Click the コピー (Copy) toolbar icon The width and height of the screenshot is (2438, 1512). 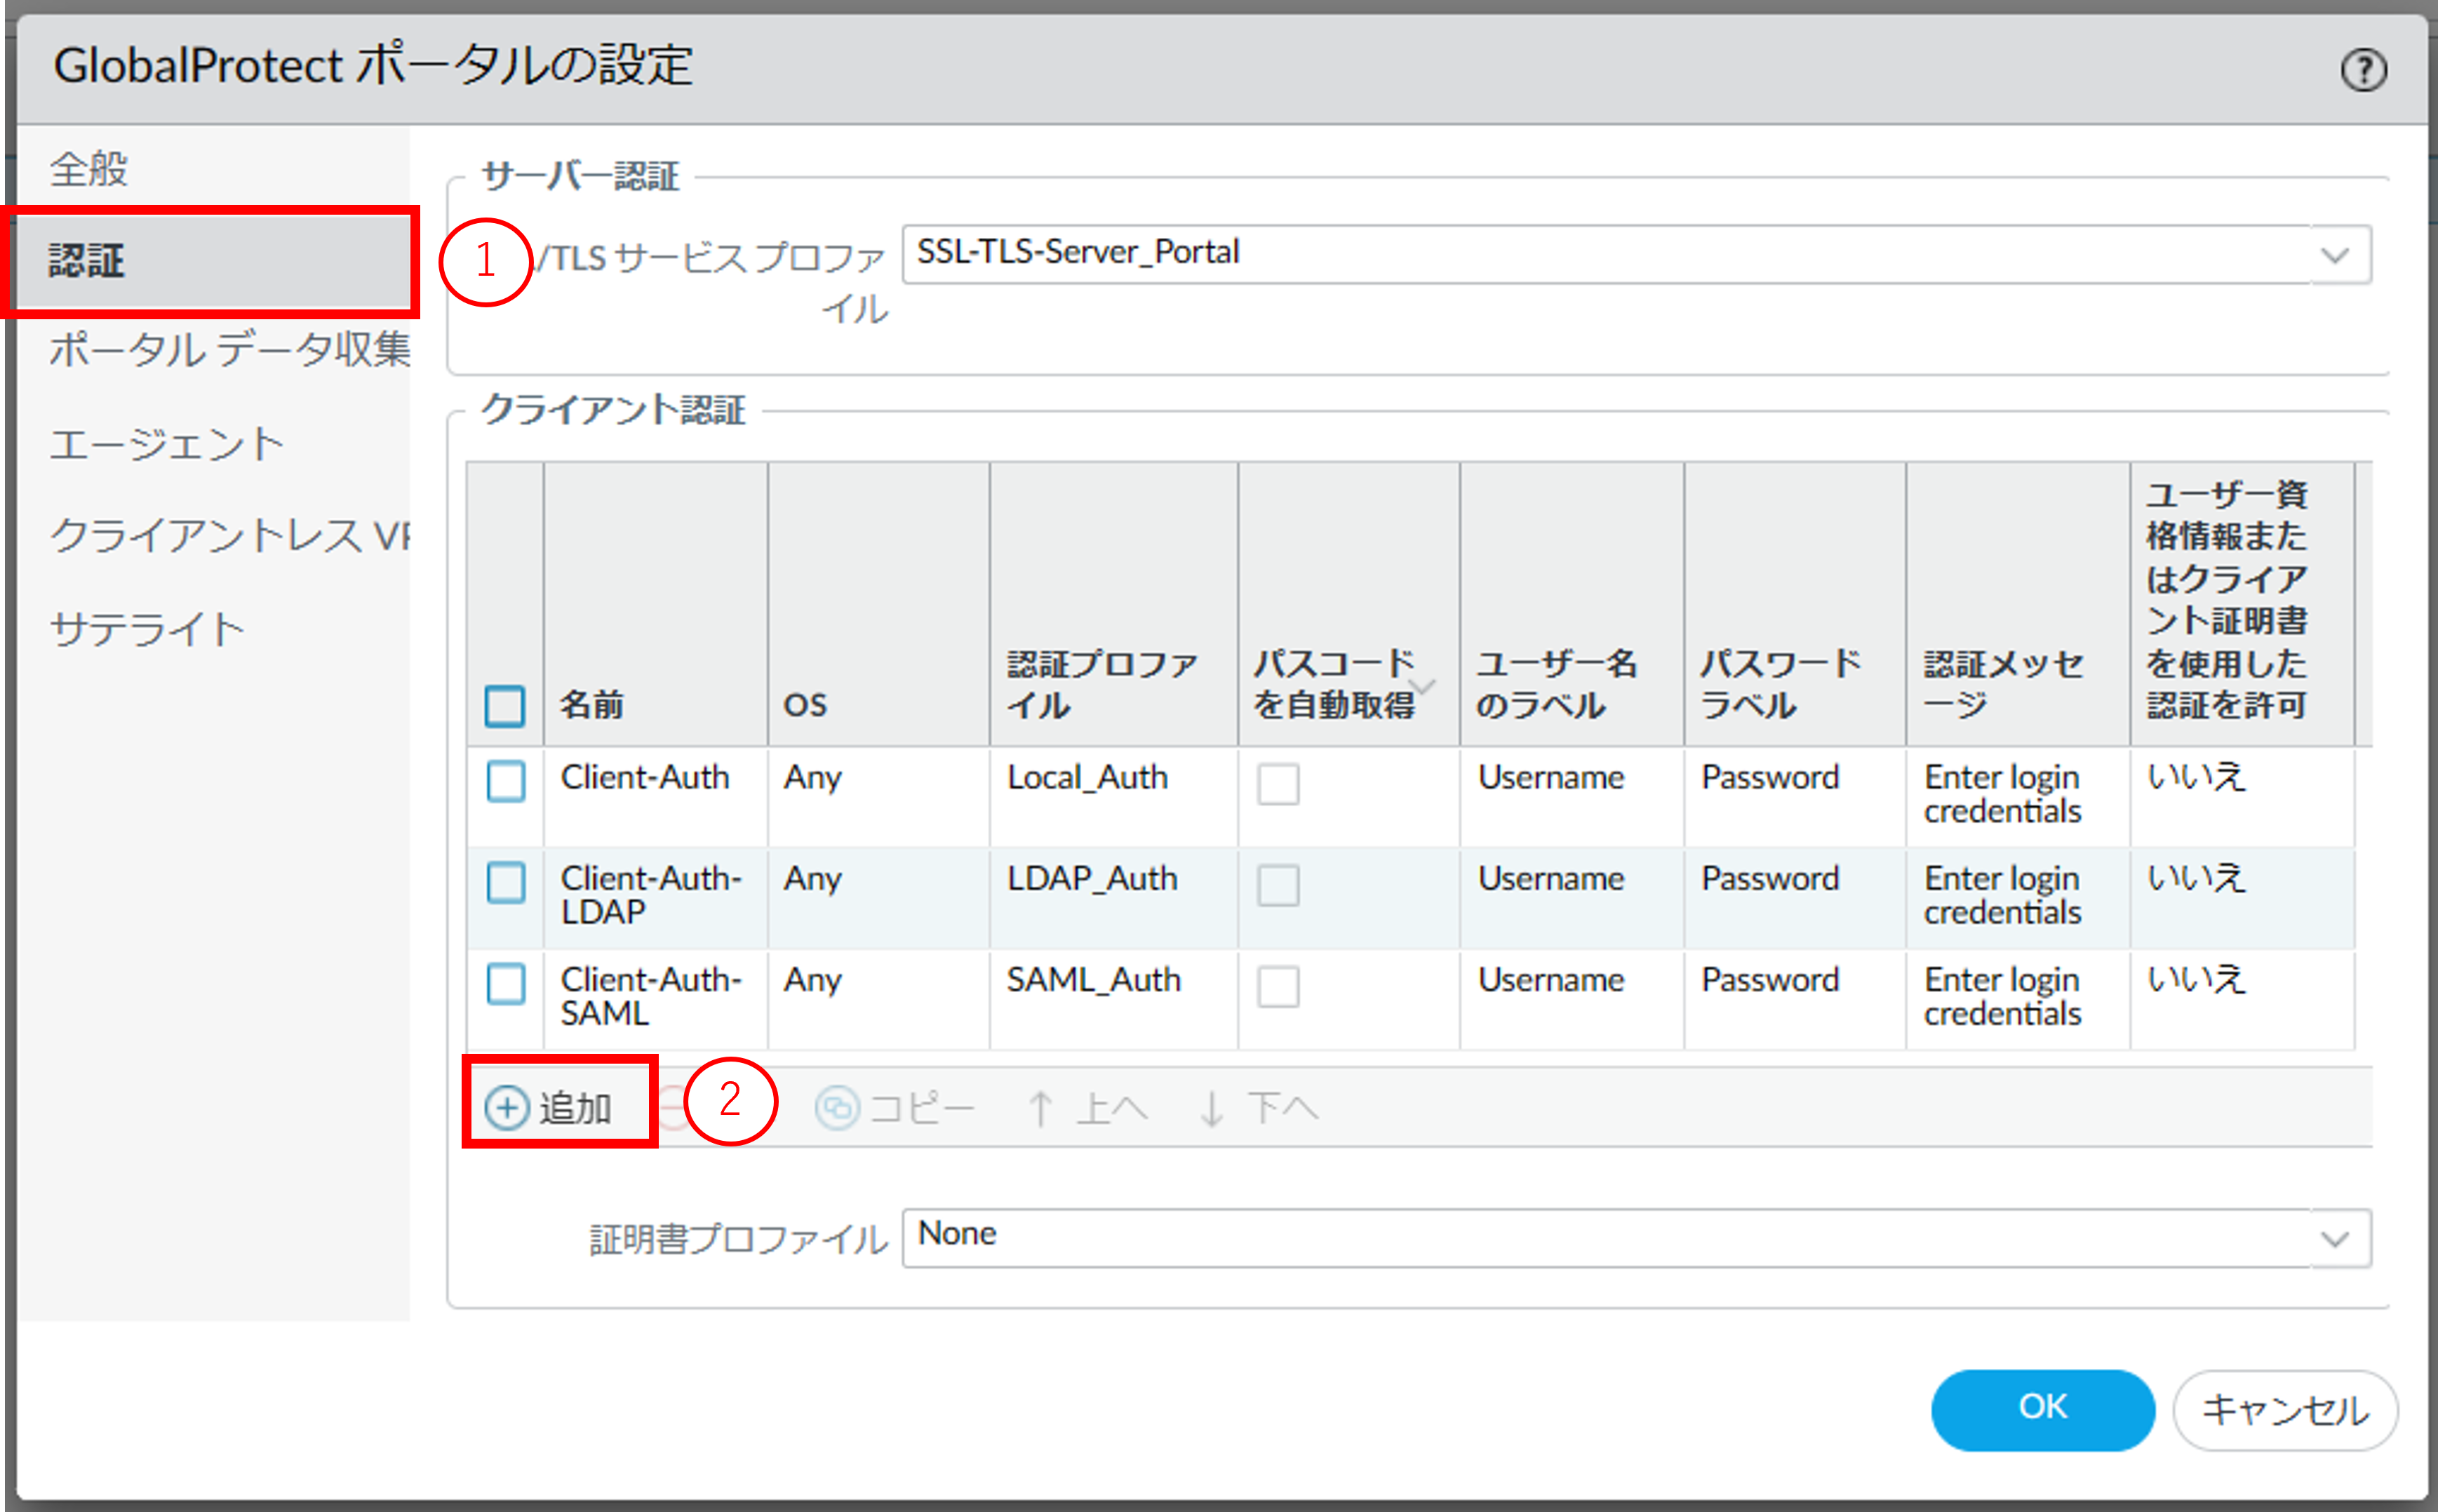click(x=837, y=1108)
